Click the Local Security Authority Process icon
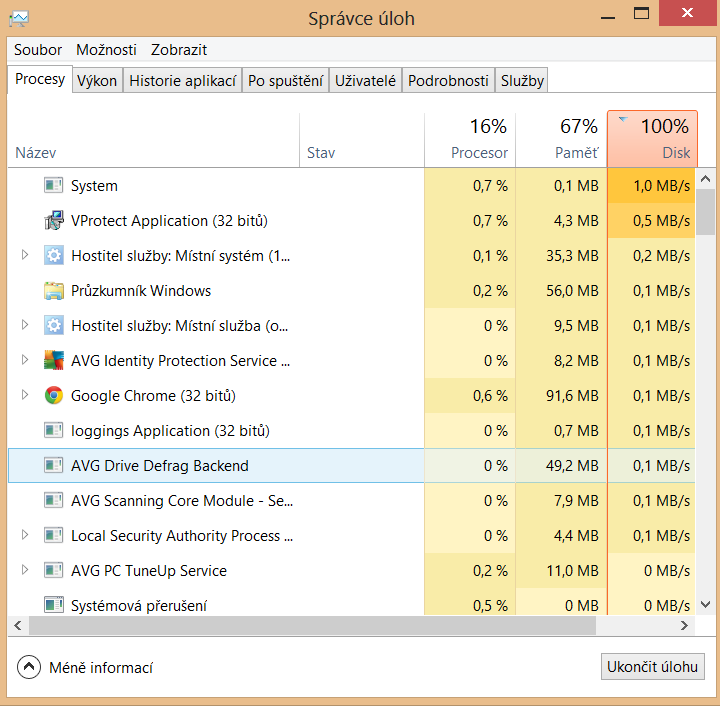Image resolution: width=720 pixels, height=706 pixels. click(53, 535)
